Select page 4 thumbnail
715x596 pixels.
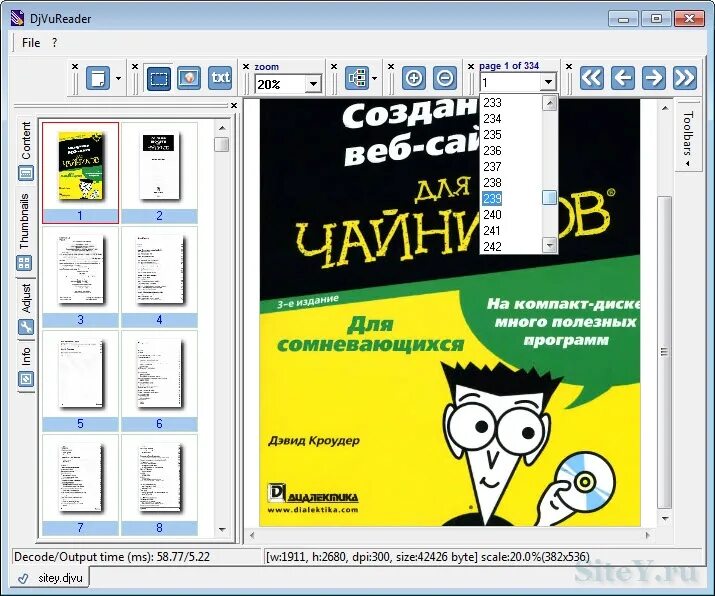point(159,277)
